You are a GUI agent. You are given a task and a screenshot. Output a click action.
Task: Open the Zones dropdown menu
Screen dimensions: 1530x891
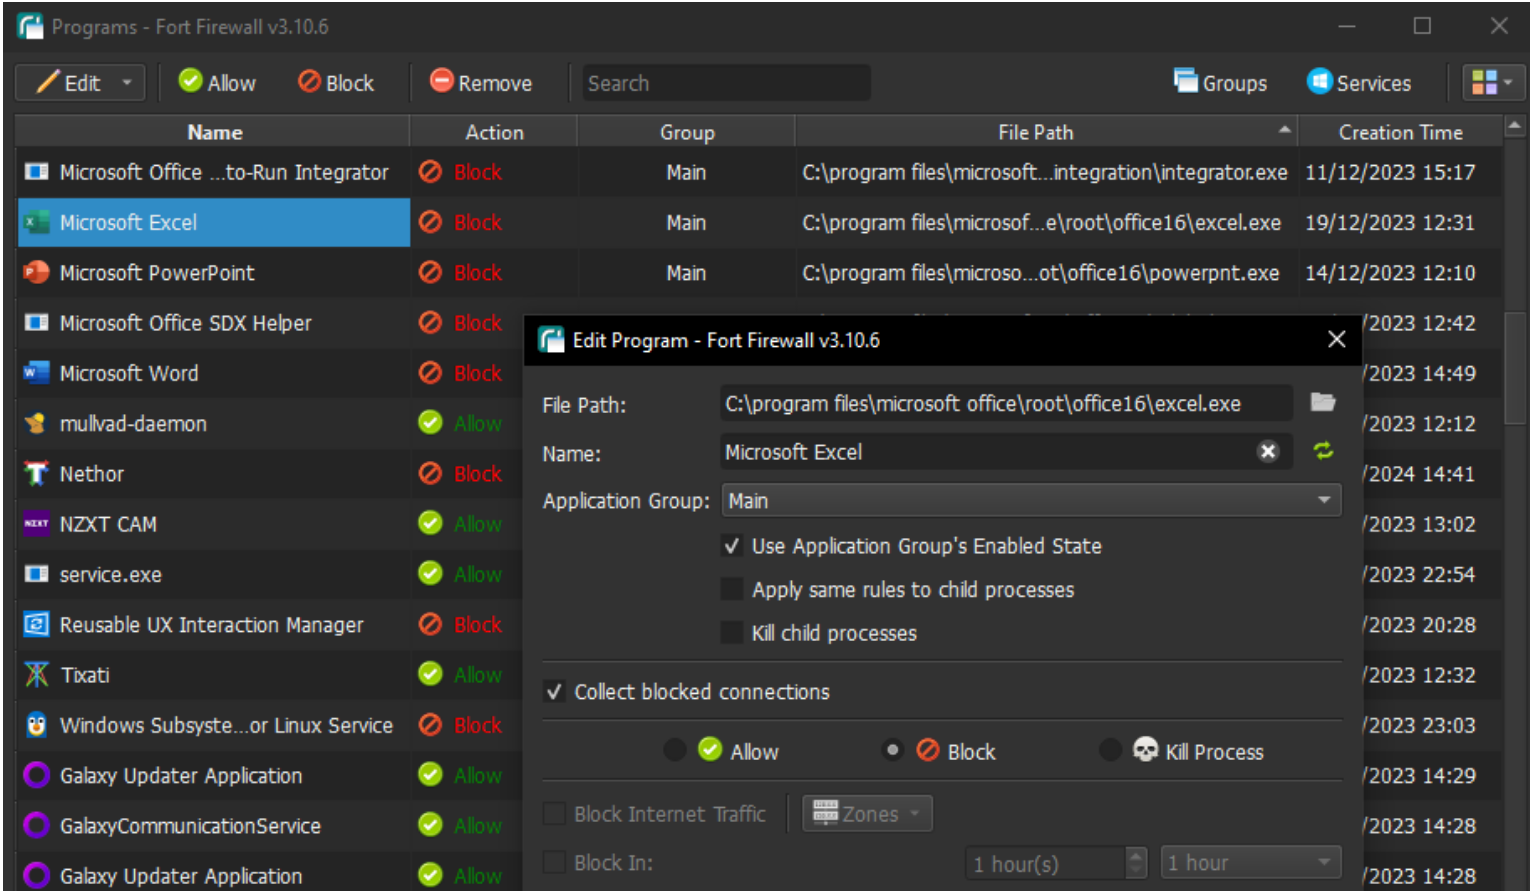tap(867, 814)
